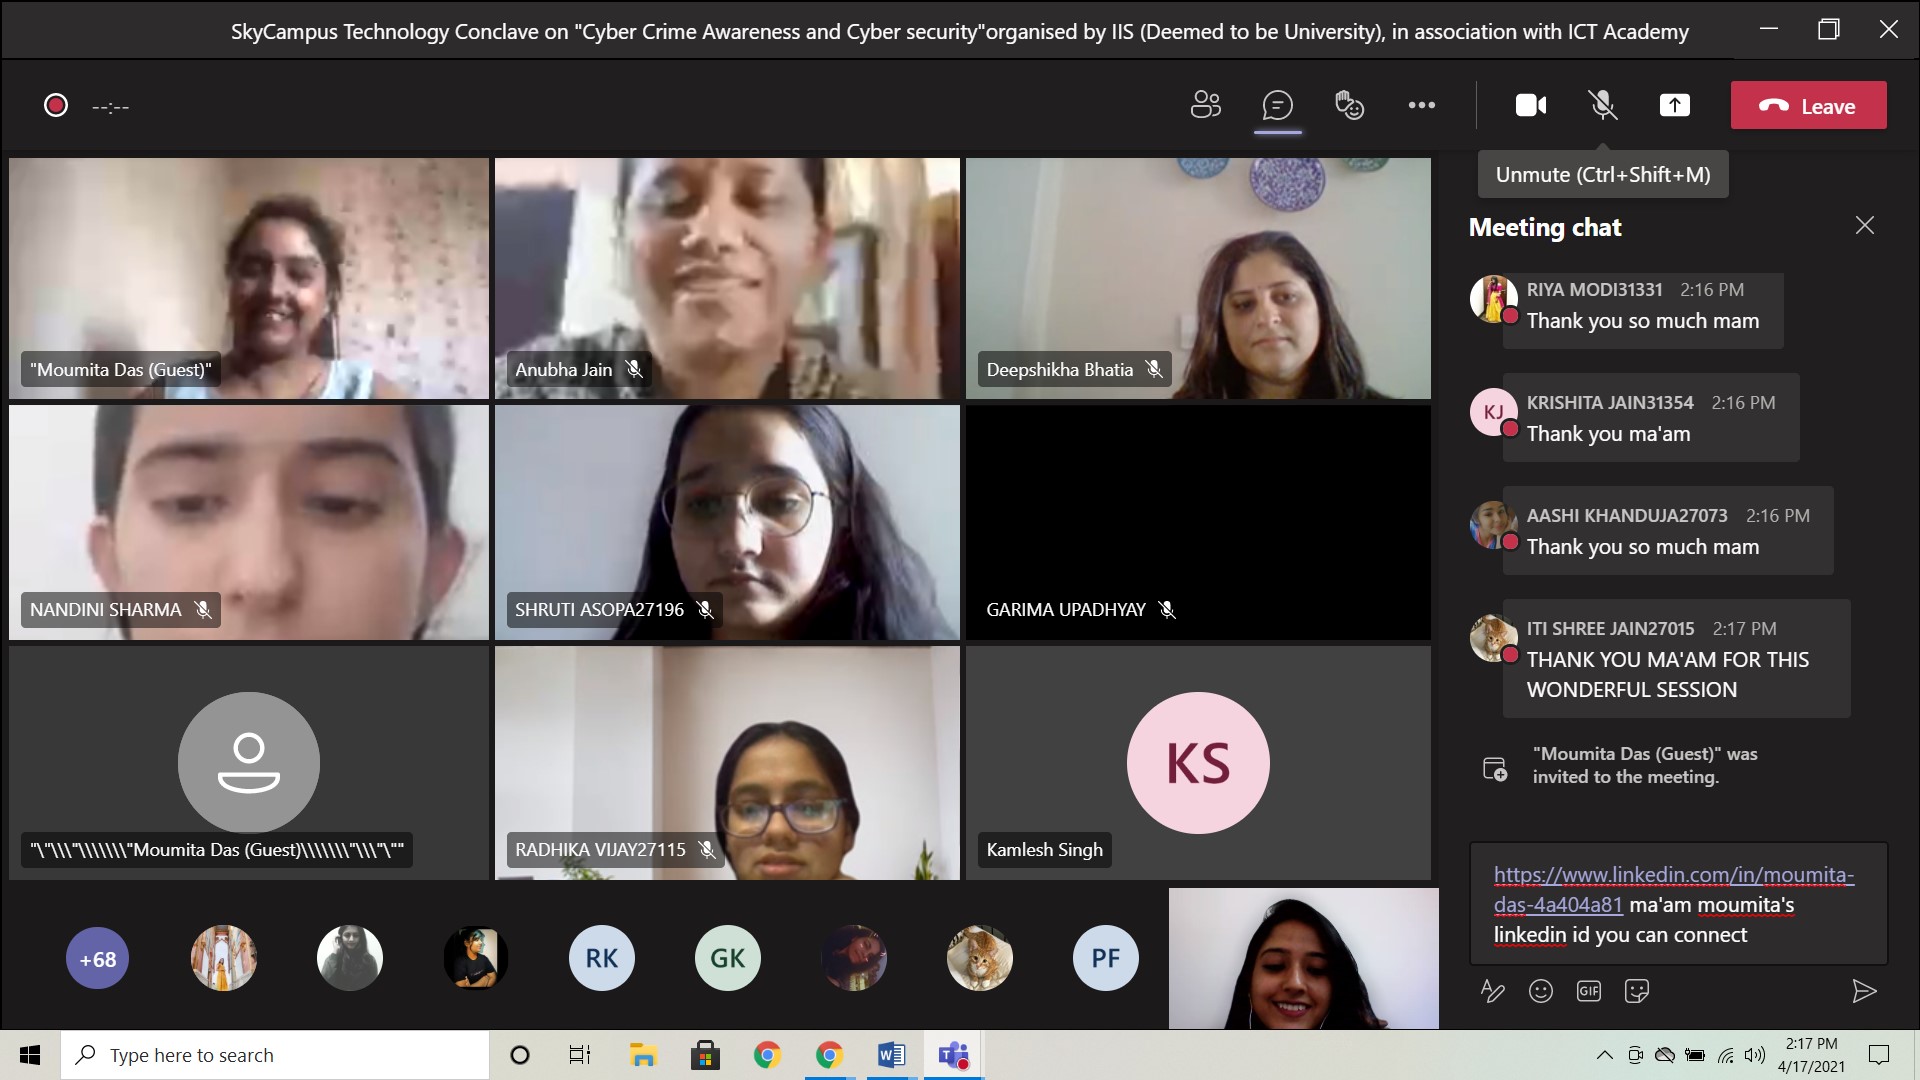Close the Meeting chat panel
Viewport: 1920px width, 1080px height.
(x=1864, y=226)
